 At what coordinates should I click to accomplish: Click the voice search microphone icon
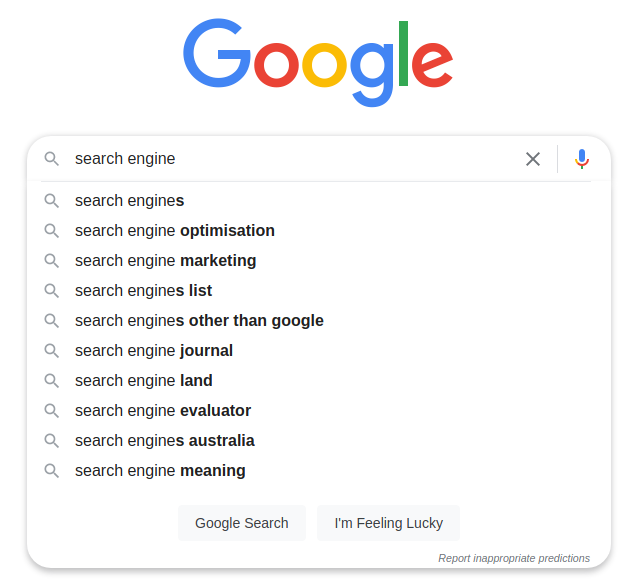tap(582, 159)
